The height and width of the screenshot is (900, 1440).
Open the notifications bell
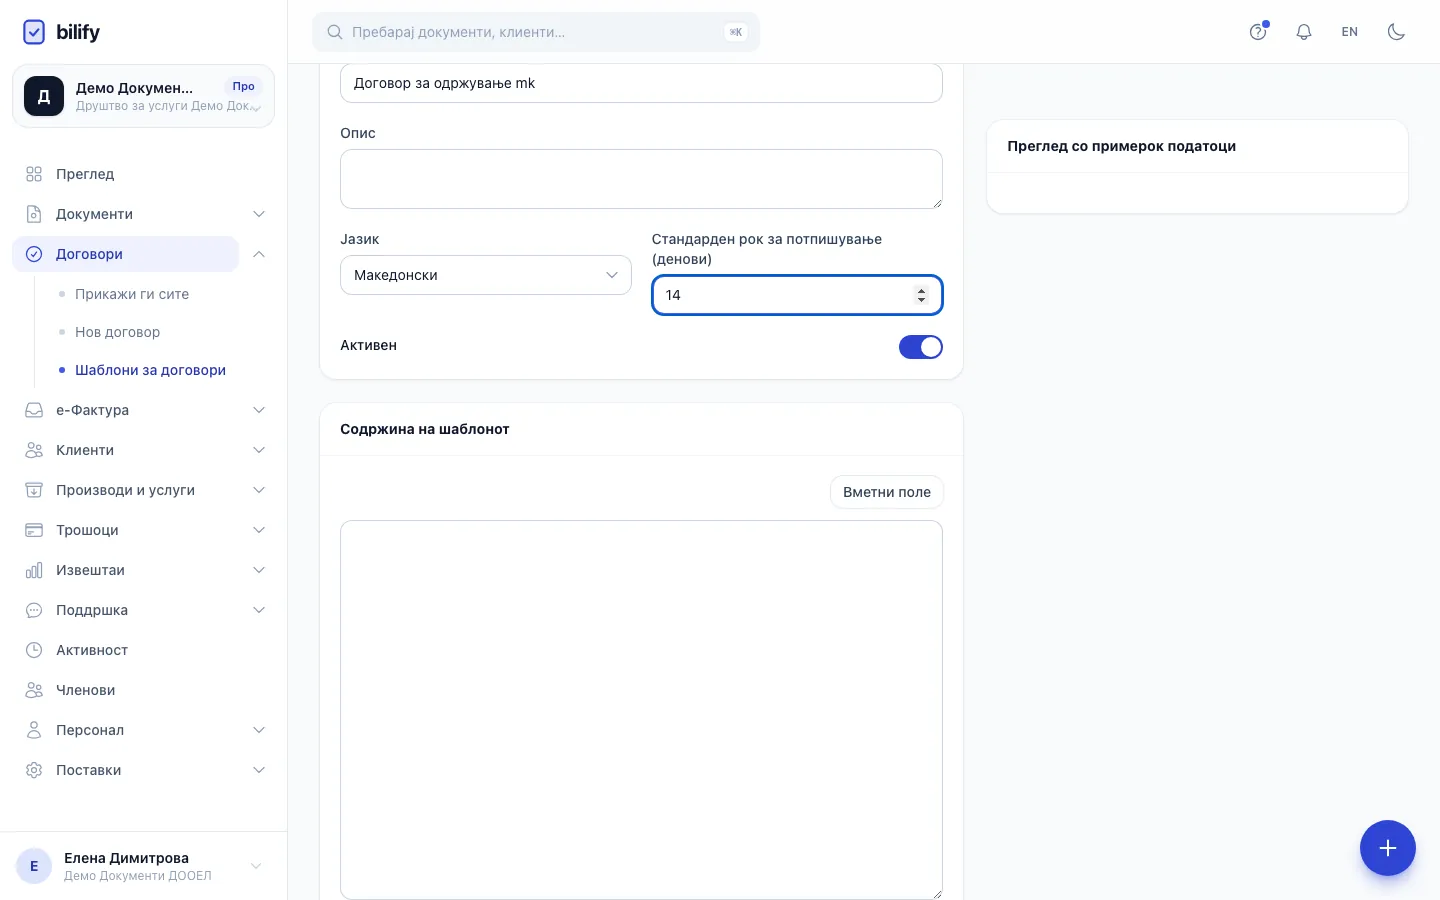[x=1304, y=32]
